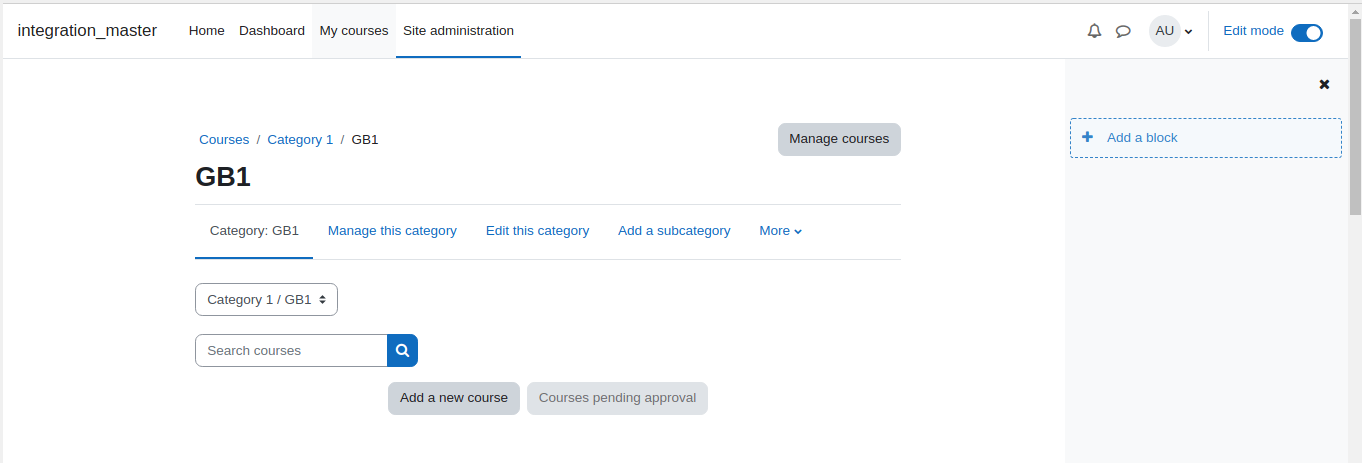Image resolution: width=1362 pixels, height=463 pixels.
Task: Click the AU user avatar
Action: coord(1164,31)
